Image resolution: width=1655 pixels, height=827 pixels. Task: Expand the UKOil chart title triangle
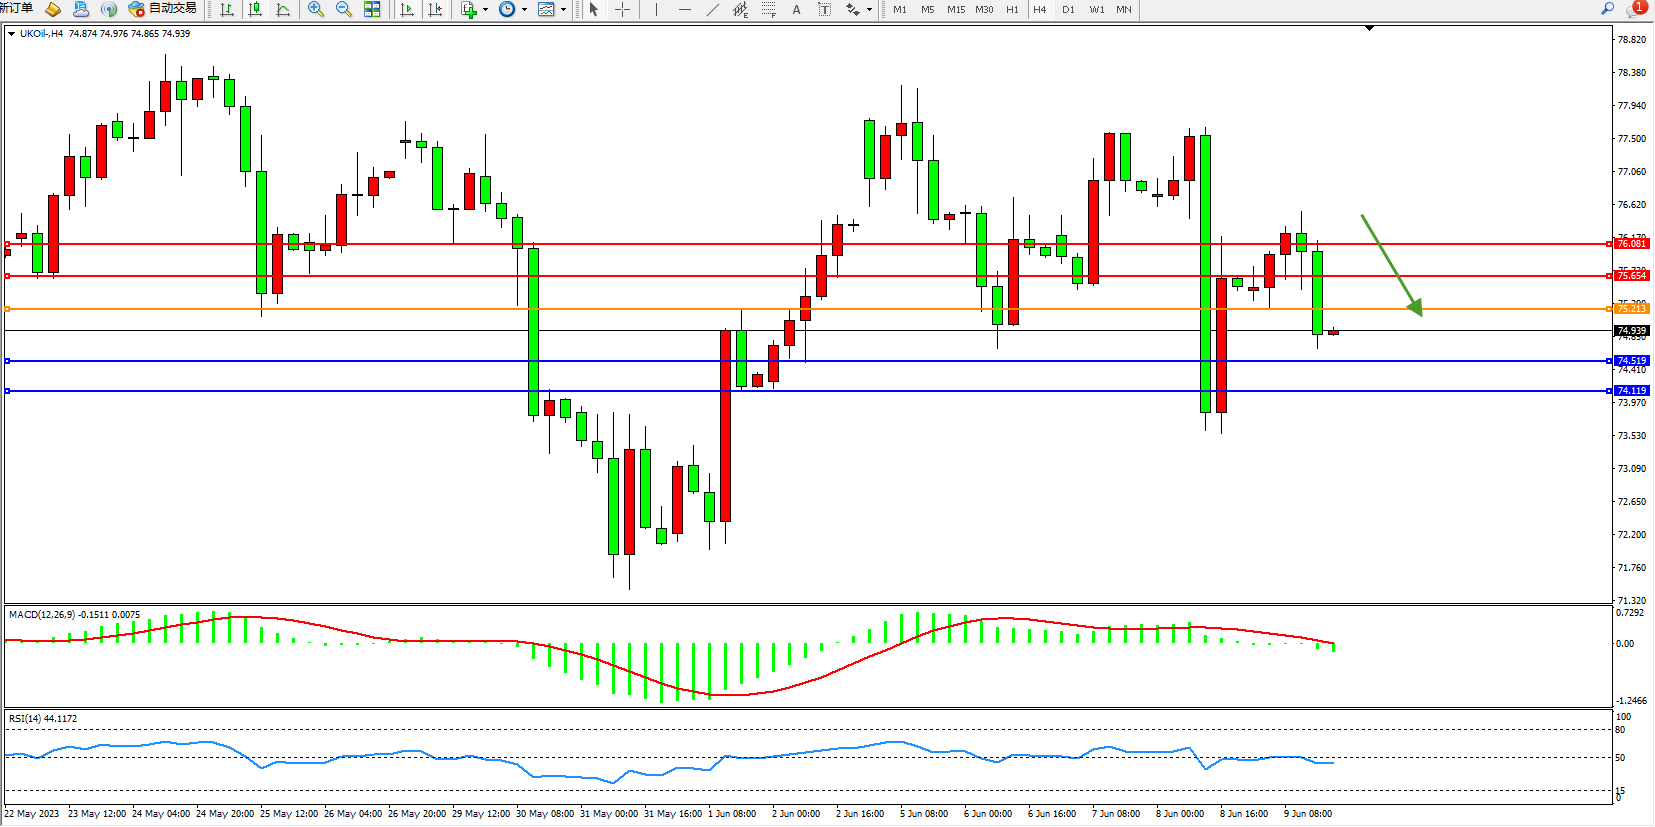[12, 34]
